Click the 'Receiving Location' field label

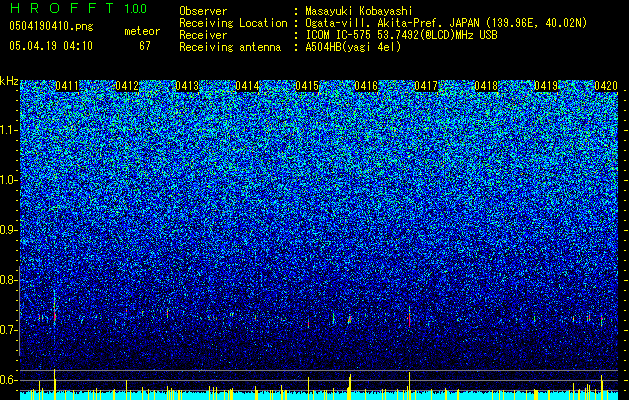click(x=233, y=23)
